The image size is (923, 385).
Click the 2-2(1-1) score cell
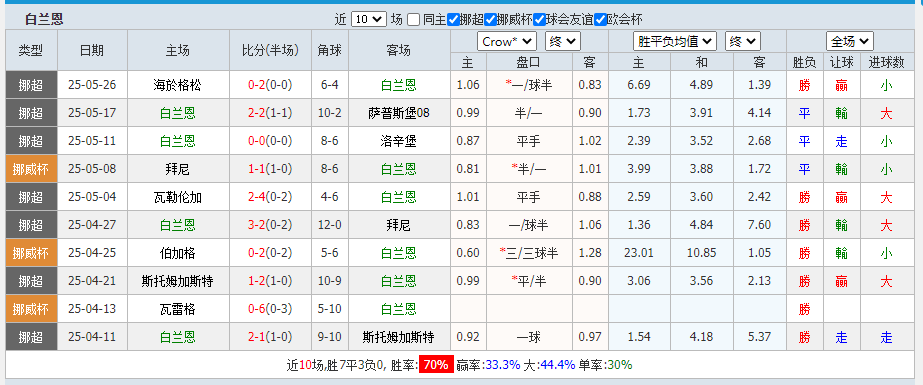[270, 113]
